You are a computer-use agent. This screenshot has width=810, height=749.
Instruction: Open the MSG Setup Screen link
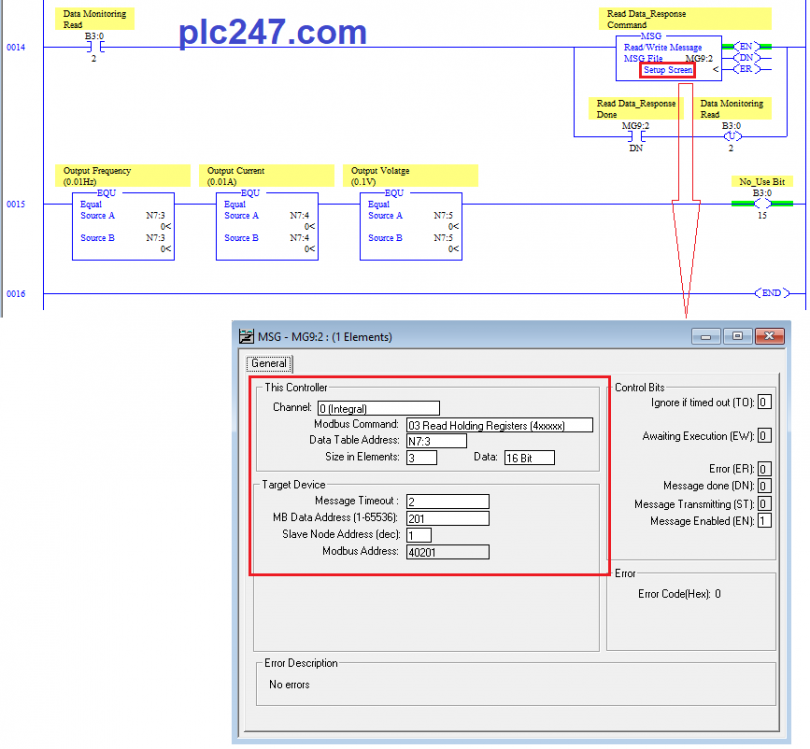point(667,70)
